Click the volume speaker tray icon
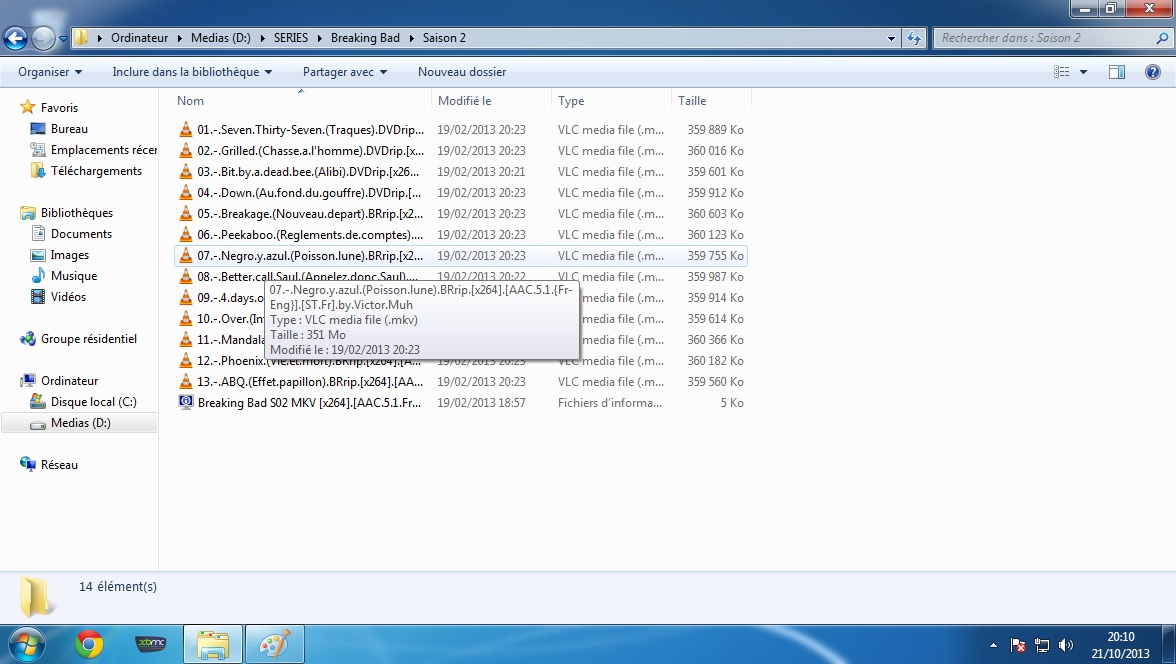Screen dimensions: 1176x664 1065,644
